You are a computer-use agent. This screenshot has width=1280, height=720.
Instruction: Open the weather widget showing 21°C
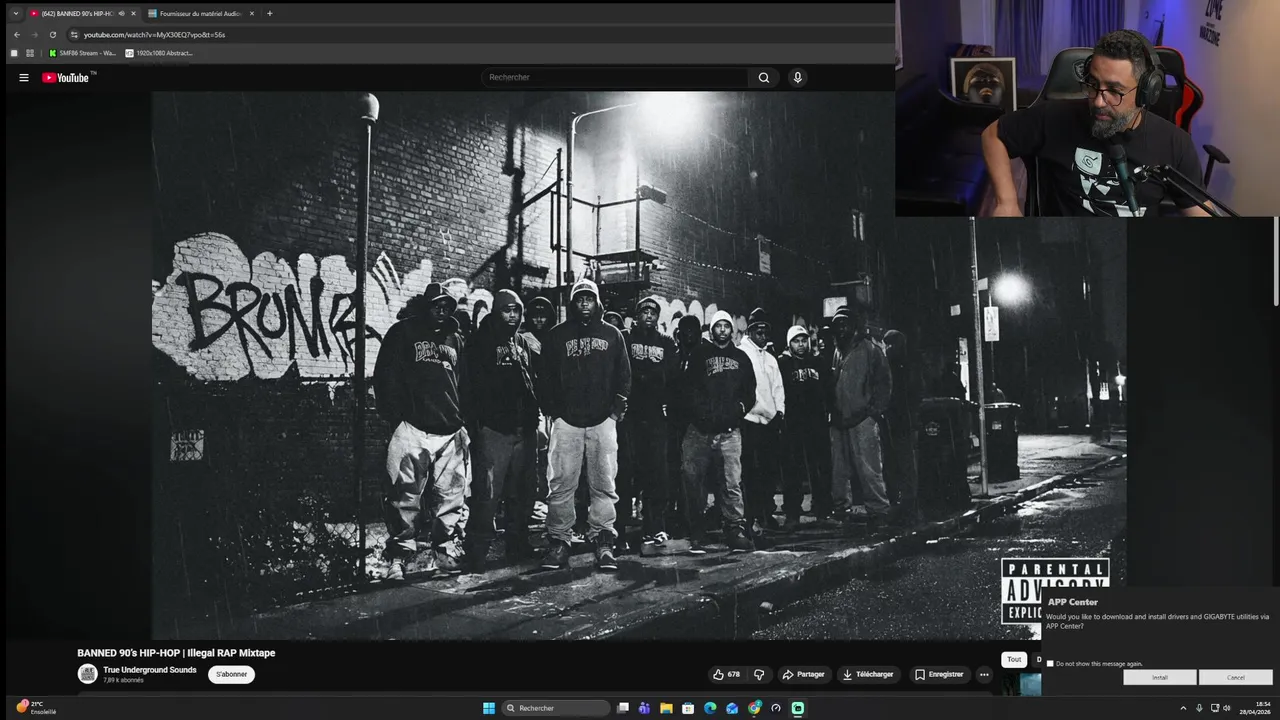(x=36, y=707)
